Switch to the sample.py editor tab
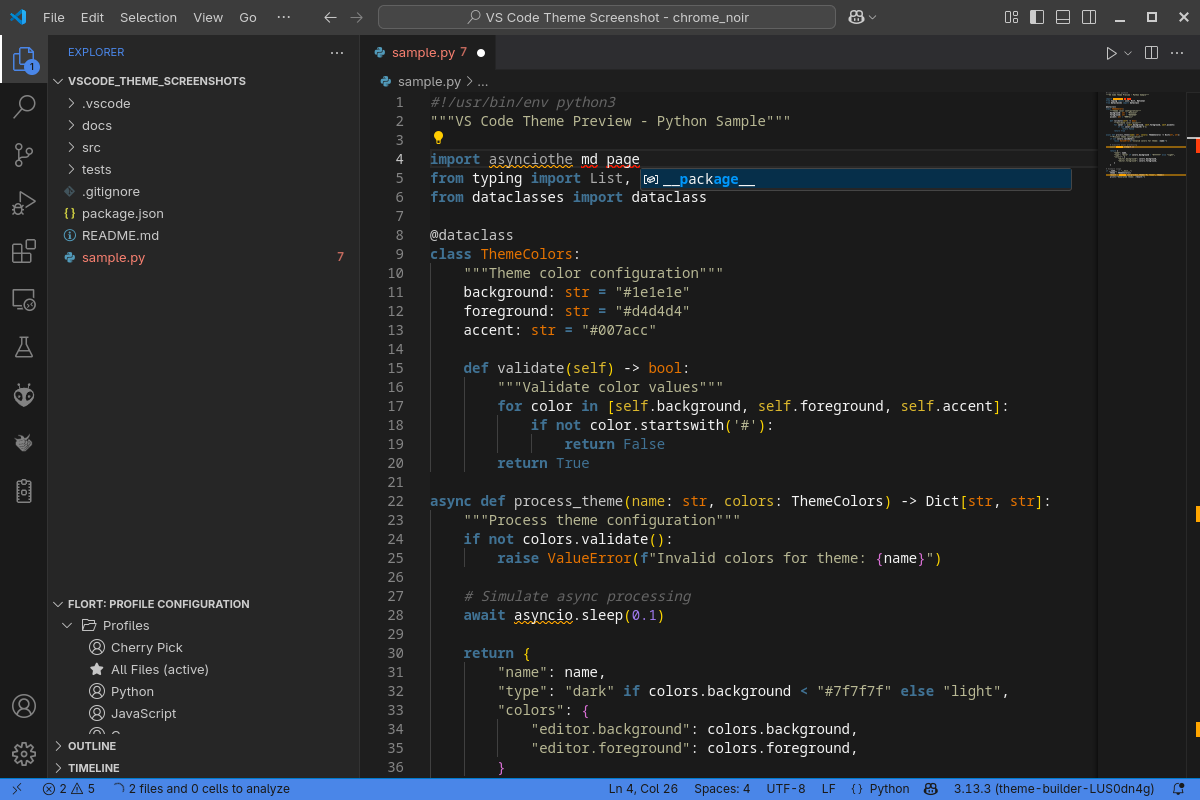Viewport: 1200px width, 800px height. tap(423, 52)
